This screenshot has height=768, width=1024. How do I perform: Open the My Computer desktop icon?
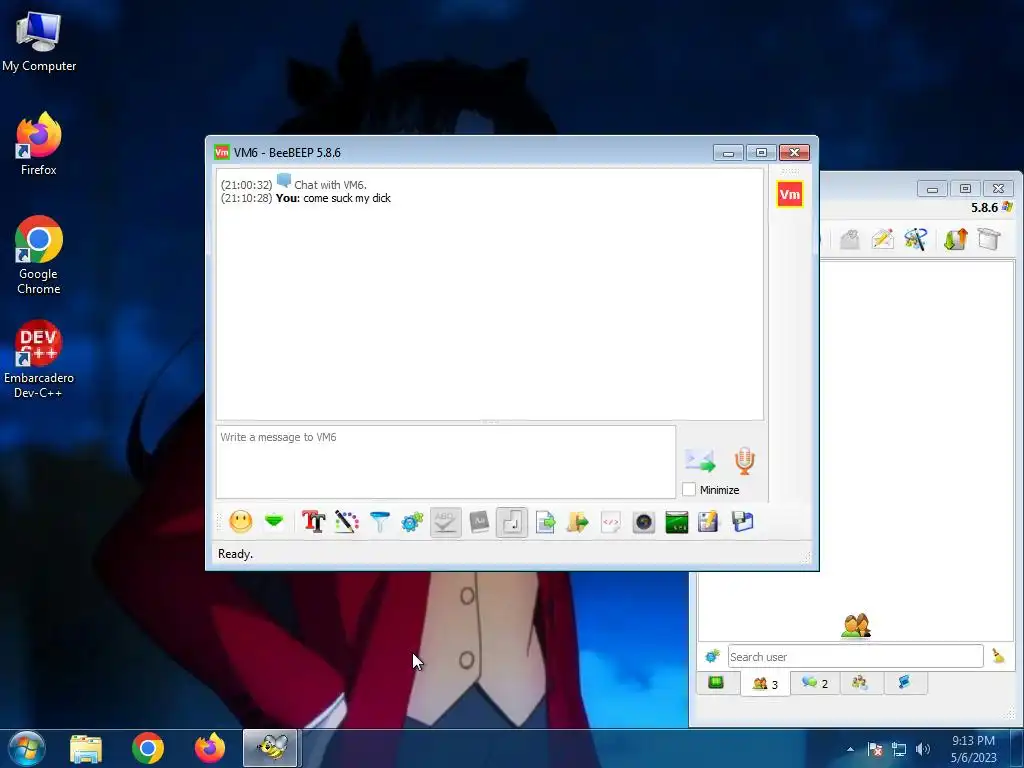point(39,42)
